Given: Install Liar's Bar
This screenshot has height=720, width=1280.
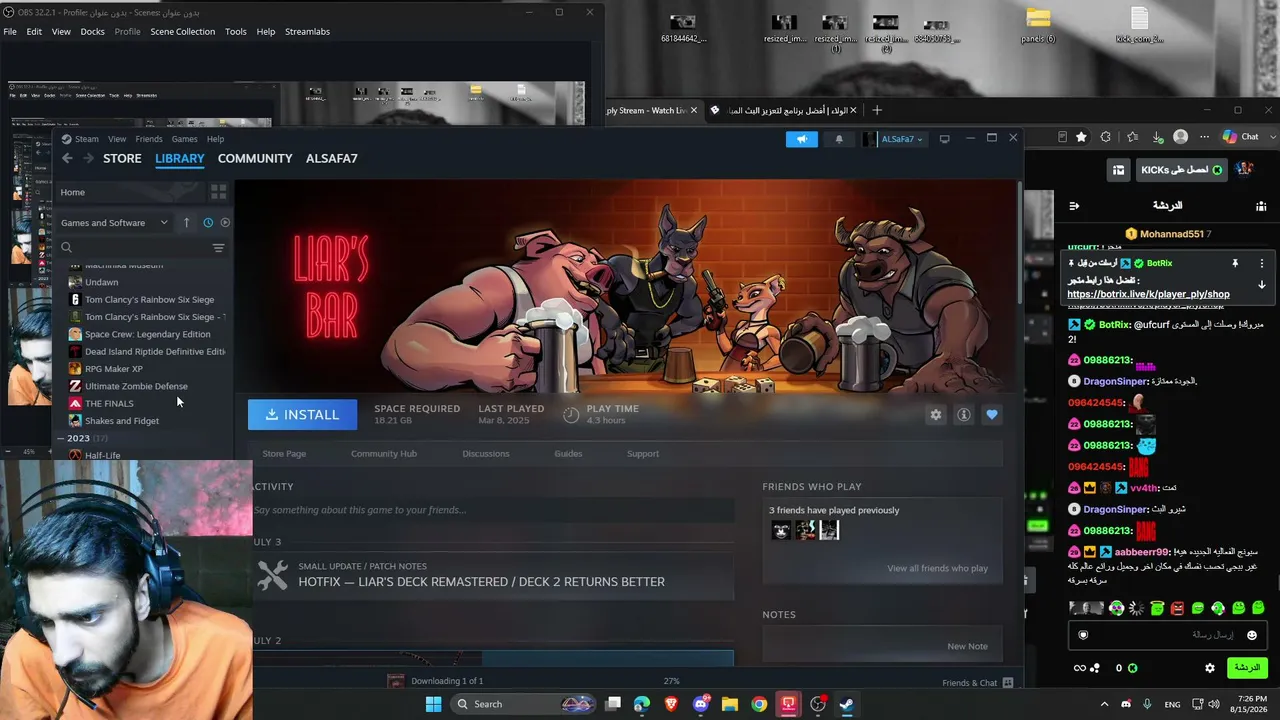Looking at the screenshot, I should (302, 415).
